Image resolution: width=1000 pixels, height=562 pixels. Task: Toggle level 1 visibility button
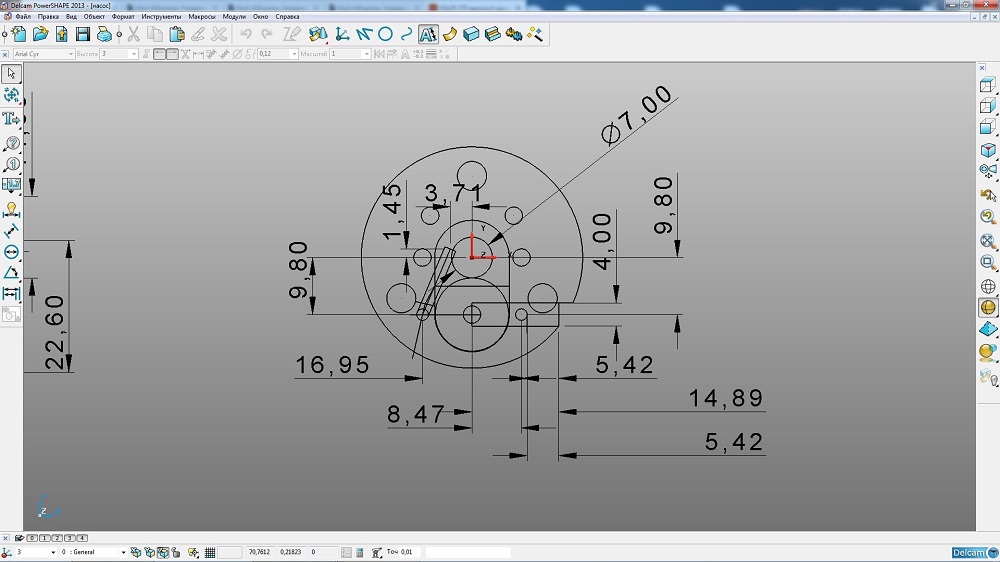(x=45, y=538)
